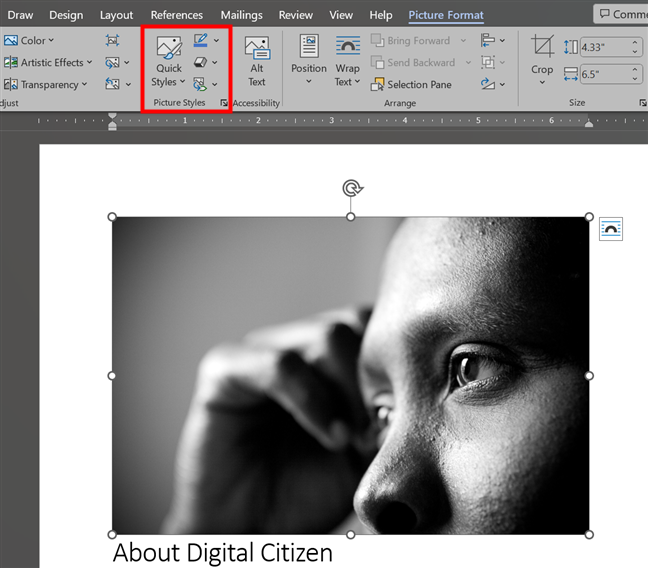Select the Picture Format tab
Viewport: 648px width, 568px height.
tap(446, 15)
